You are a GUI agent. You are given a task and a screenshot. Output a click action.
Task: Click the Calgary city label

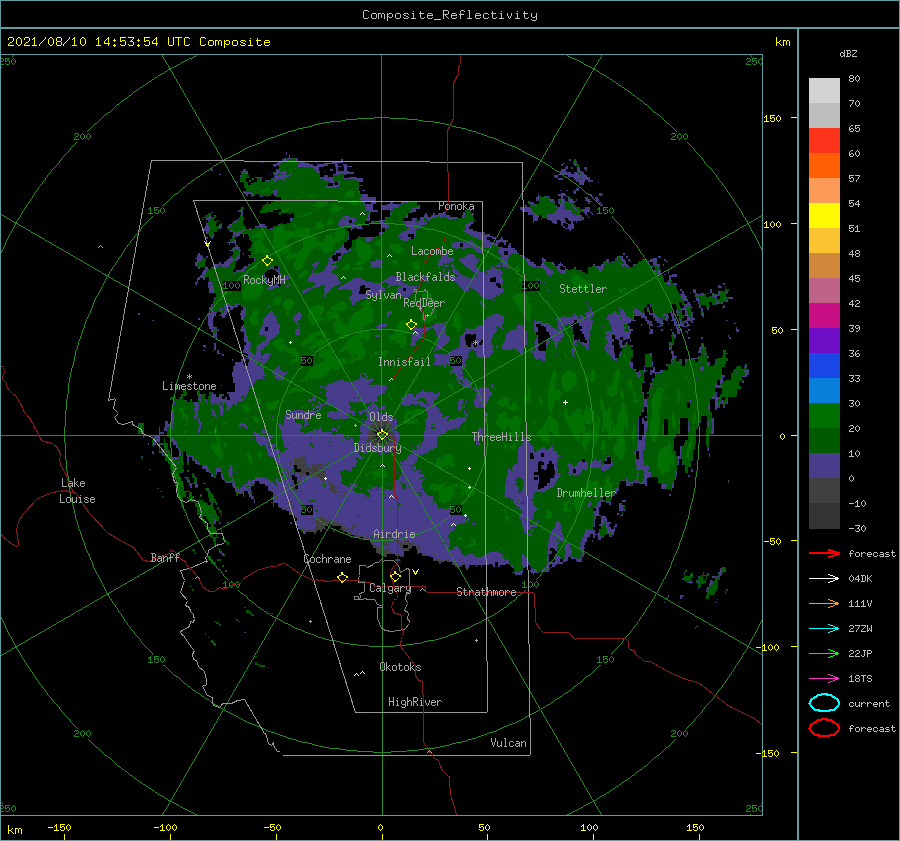click(x=390, y=588)
